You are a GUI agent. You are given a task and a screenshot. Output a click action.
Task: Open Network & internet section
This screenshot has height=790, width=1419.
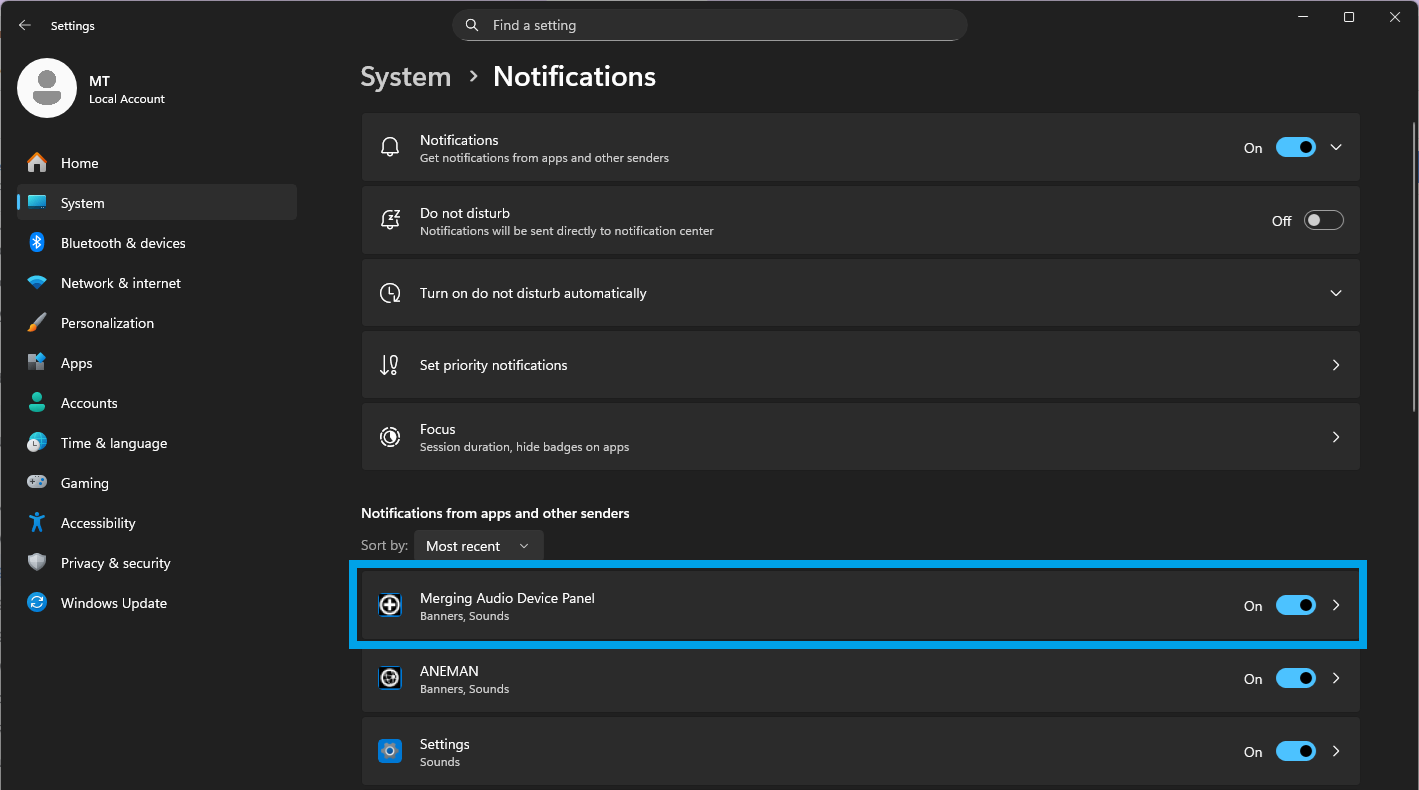click(x=157, y=283)
